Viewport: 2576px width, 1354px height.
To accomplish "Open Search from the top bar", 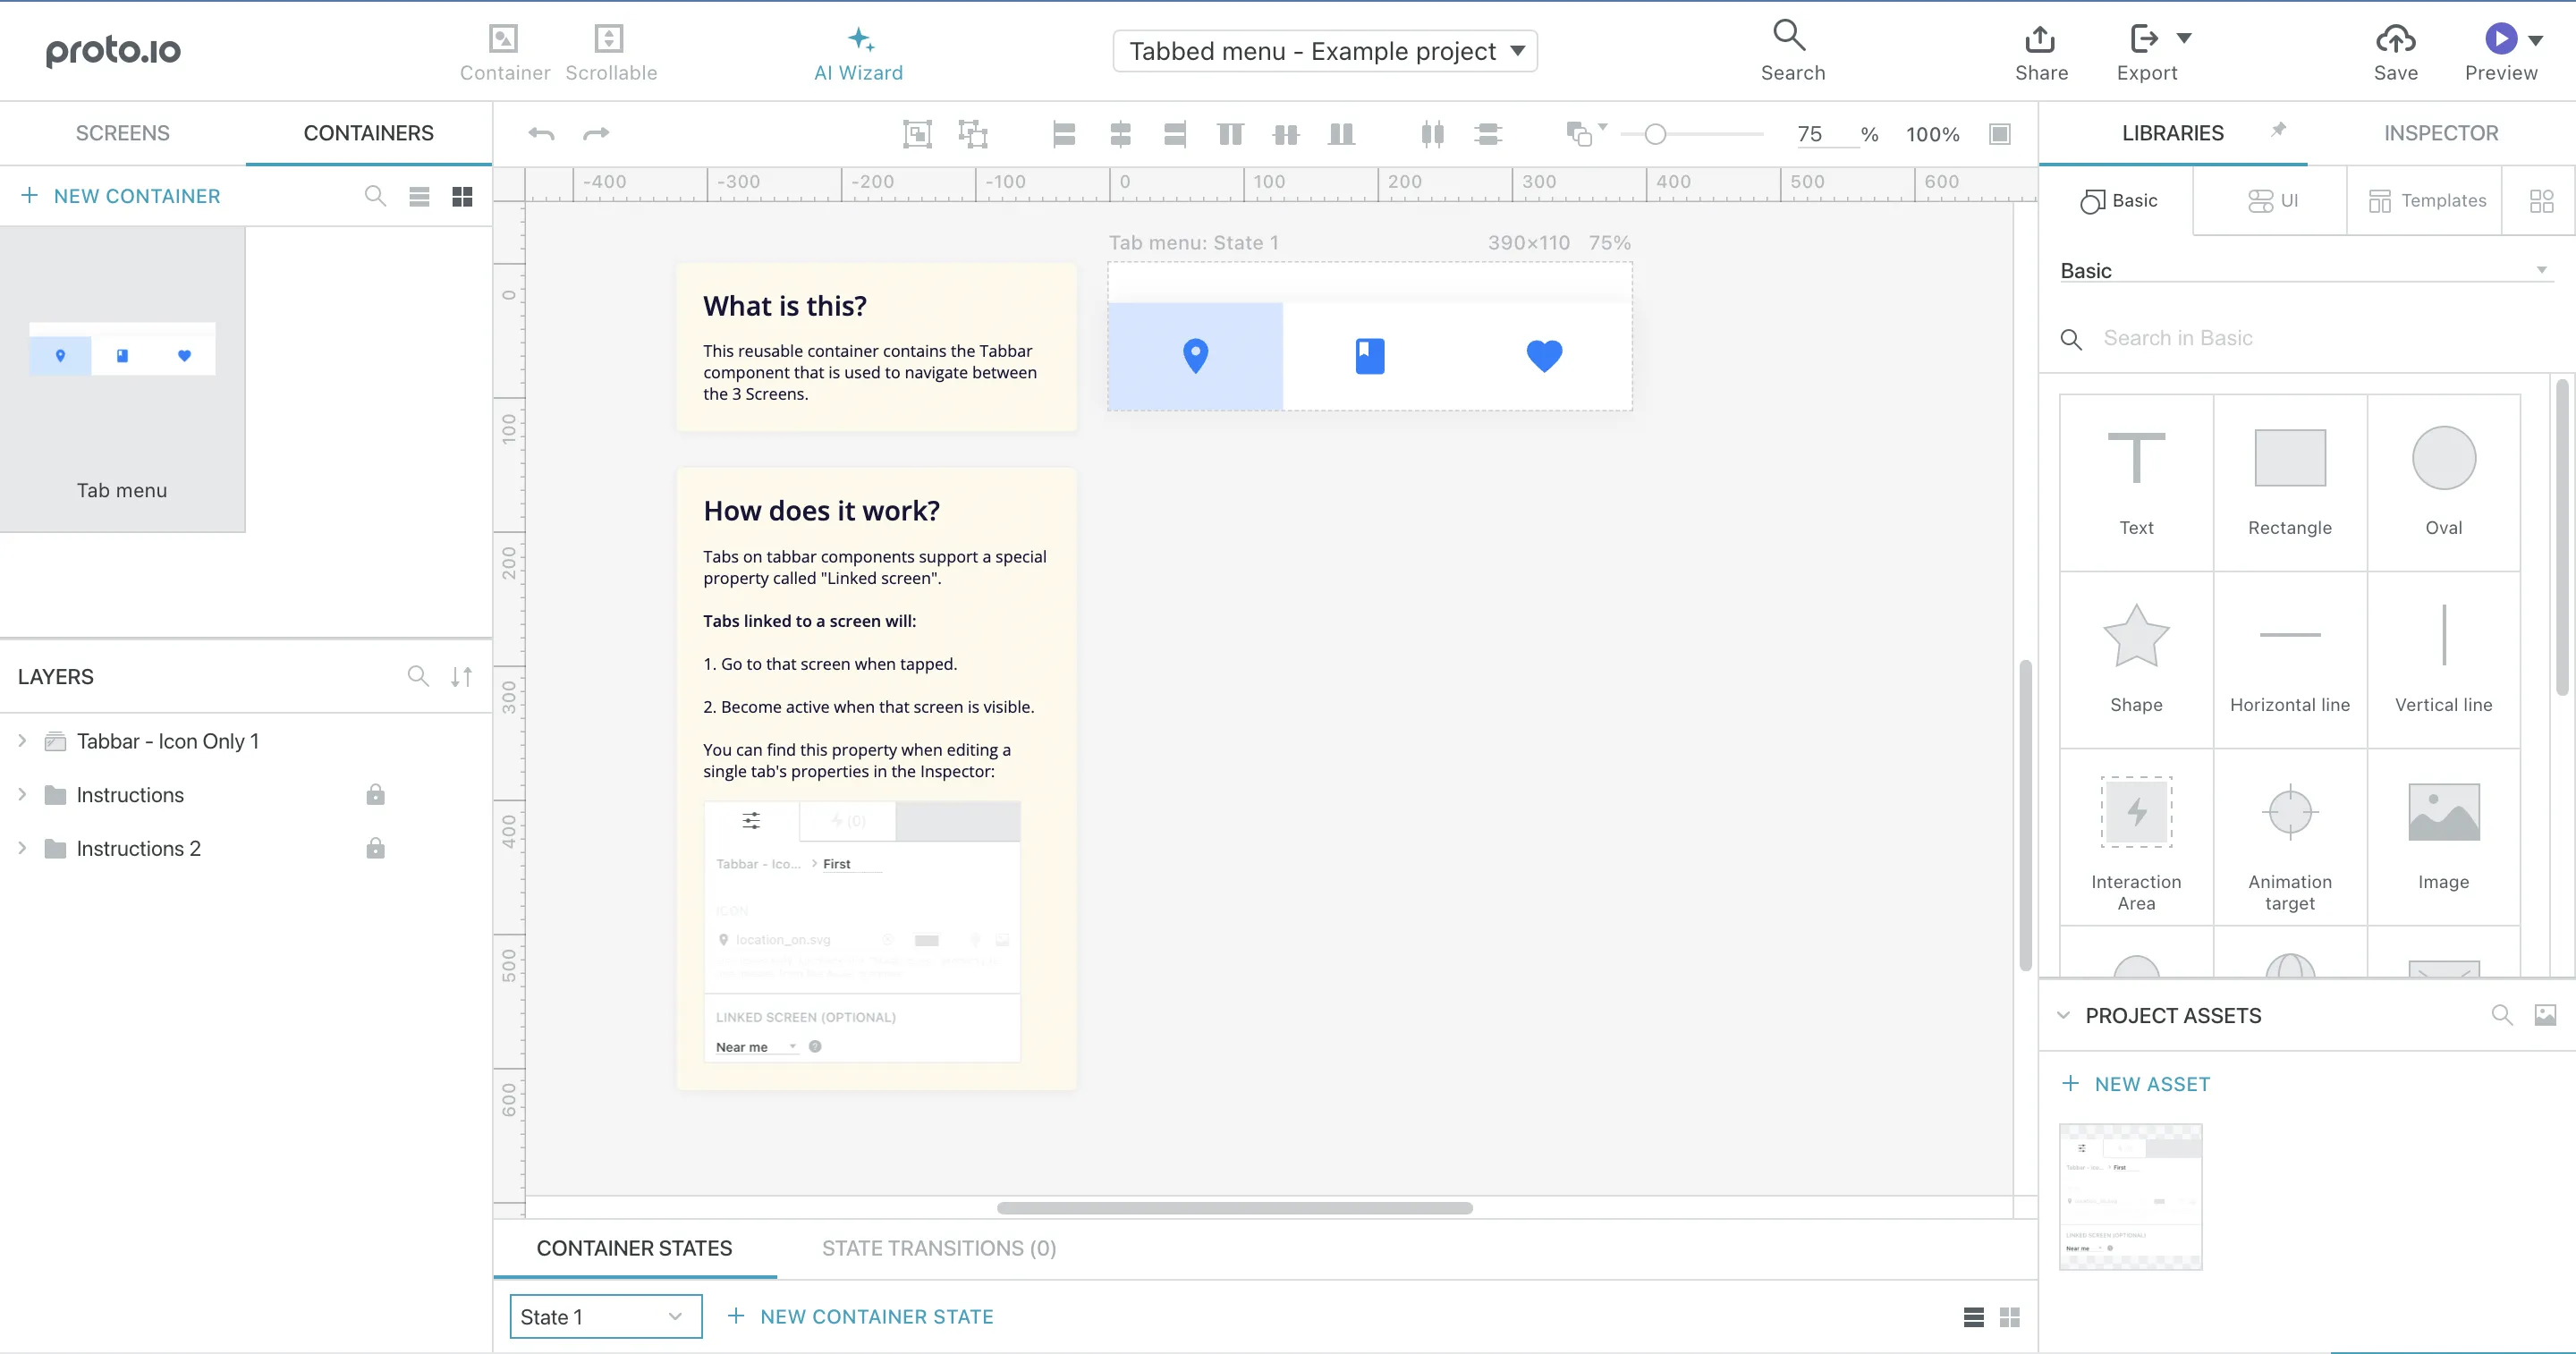I will pyautogui.click(x=1791, y=48).
